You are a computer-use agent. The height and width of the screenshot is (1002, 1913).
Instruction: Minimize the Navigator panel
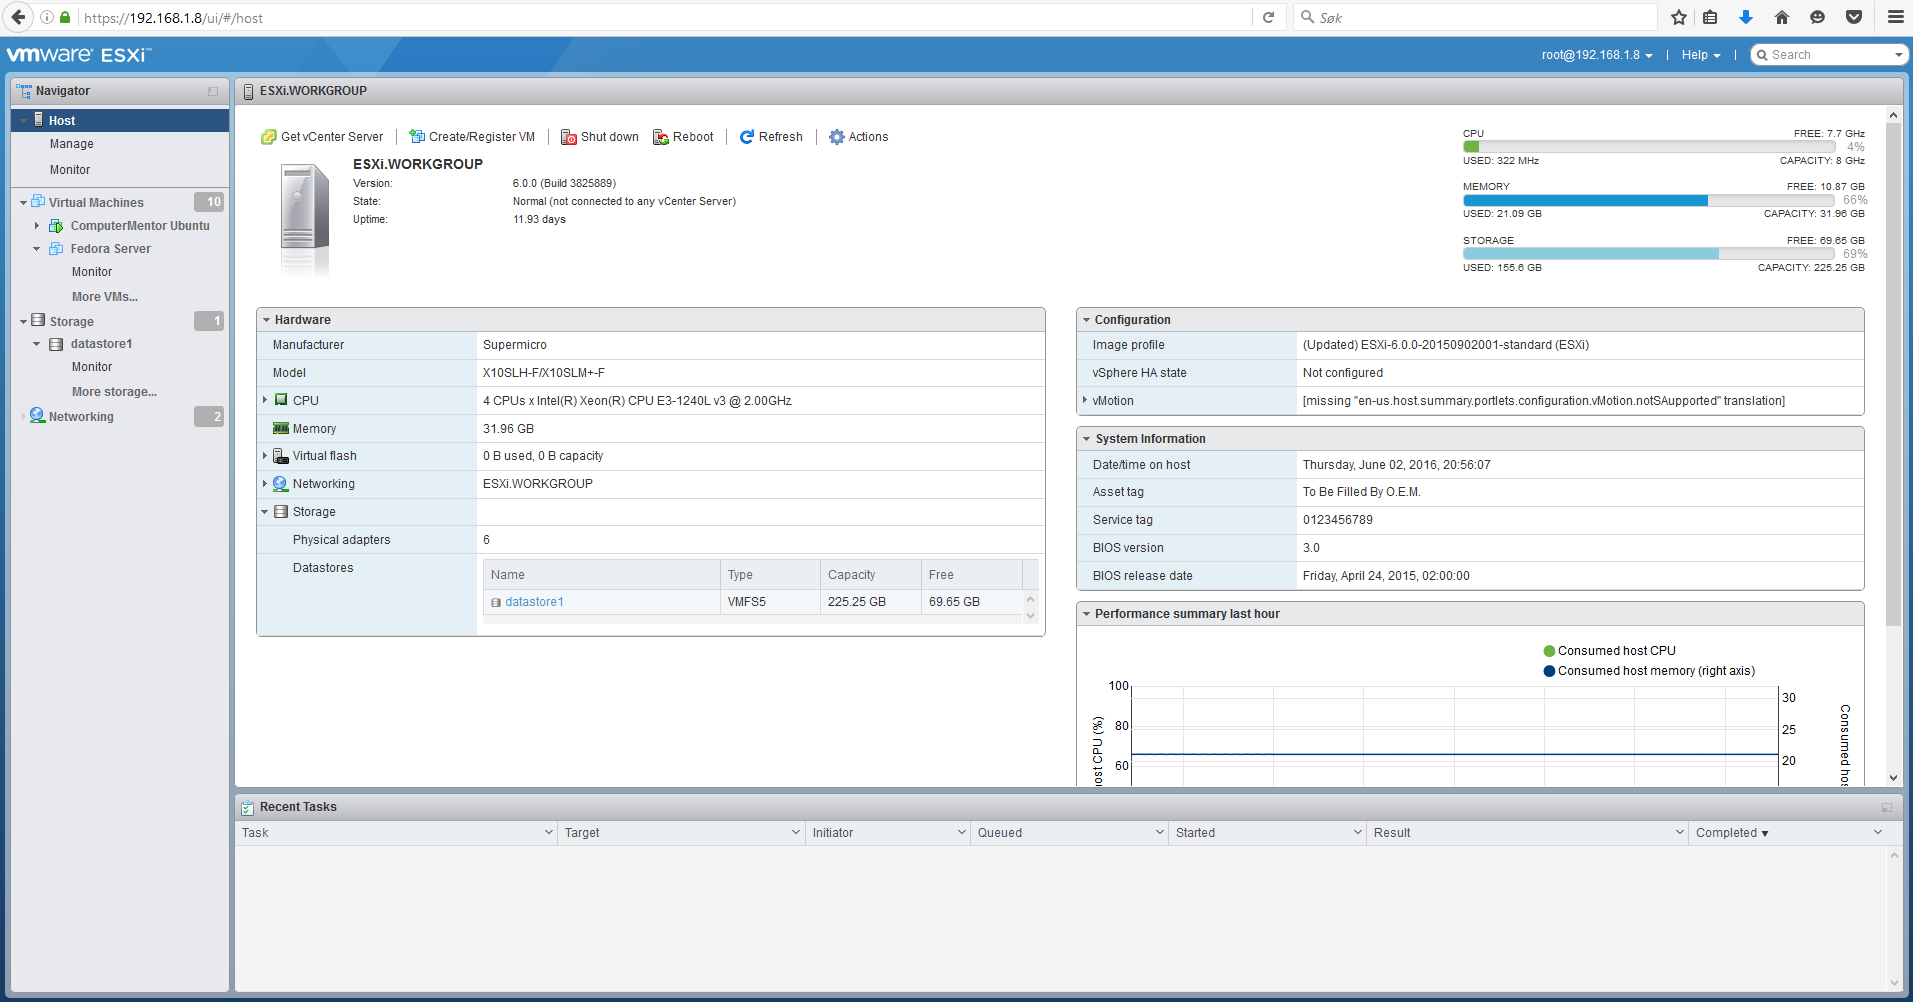[x=213, y=91]
